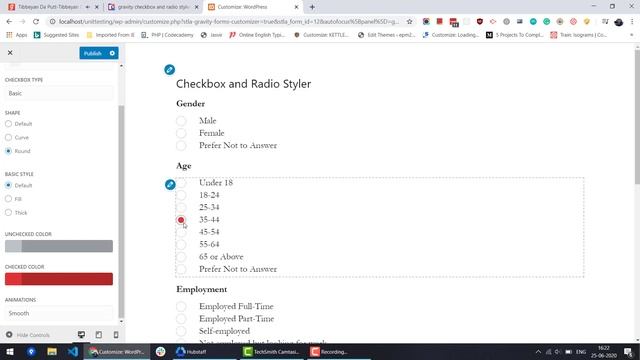The width and height of the screenshot is (640, 360).
Task: Open a new browser tab
Action: coord(312,7)
